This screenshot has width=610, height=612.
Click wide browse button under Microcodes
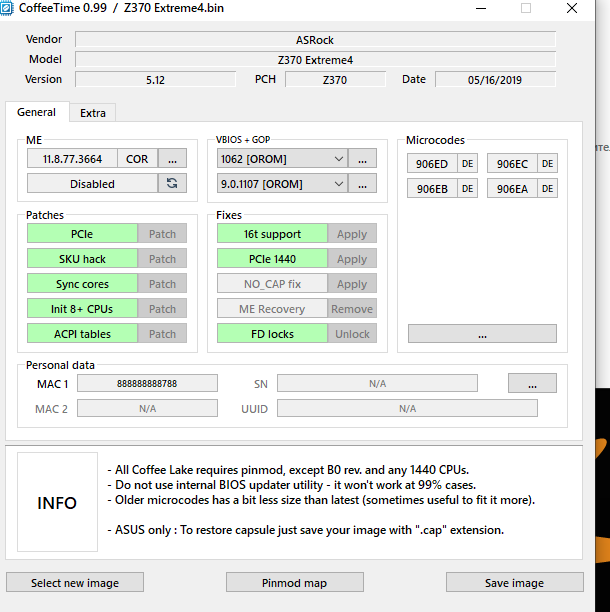coord(482,334)
